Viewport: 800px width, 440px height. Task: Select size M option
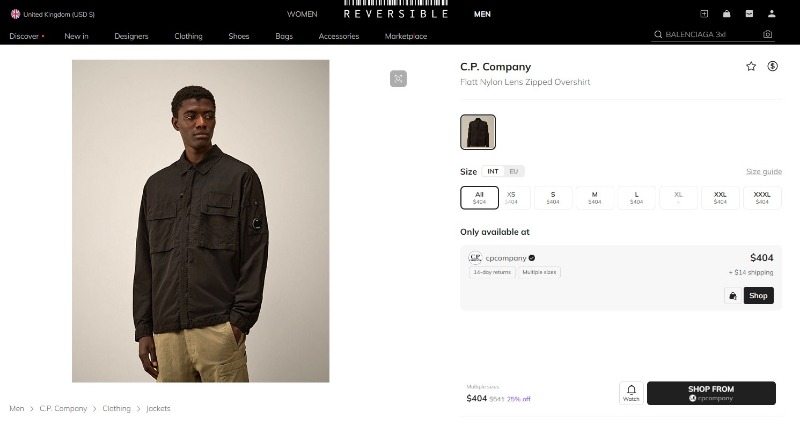594,198
